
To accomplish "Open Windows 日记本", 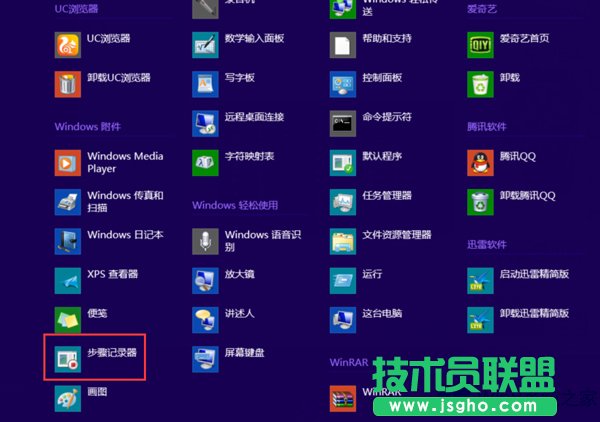I will [x=68, y=241].
